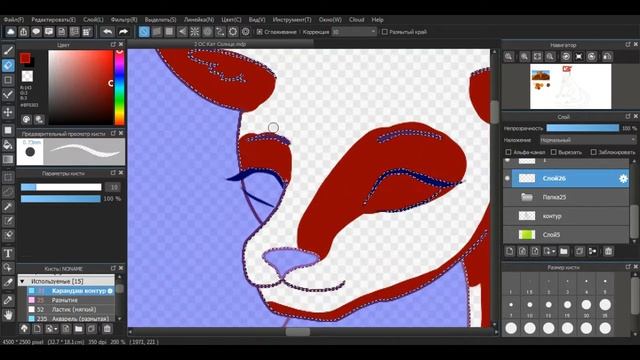Open the Наложение blend mode dropdown

click(x=588, y=140)
